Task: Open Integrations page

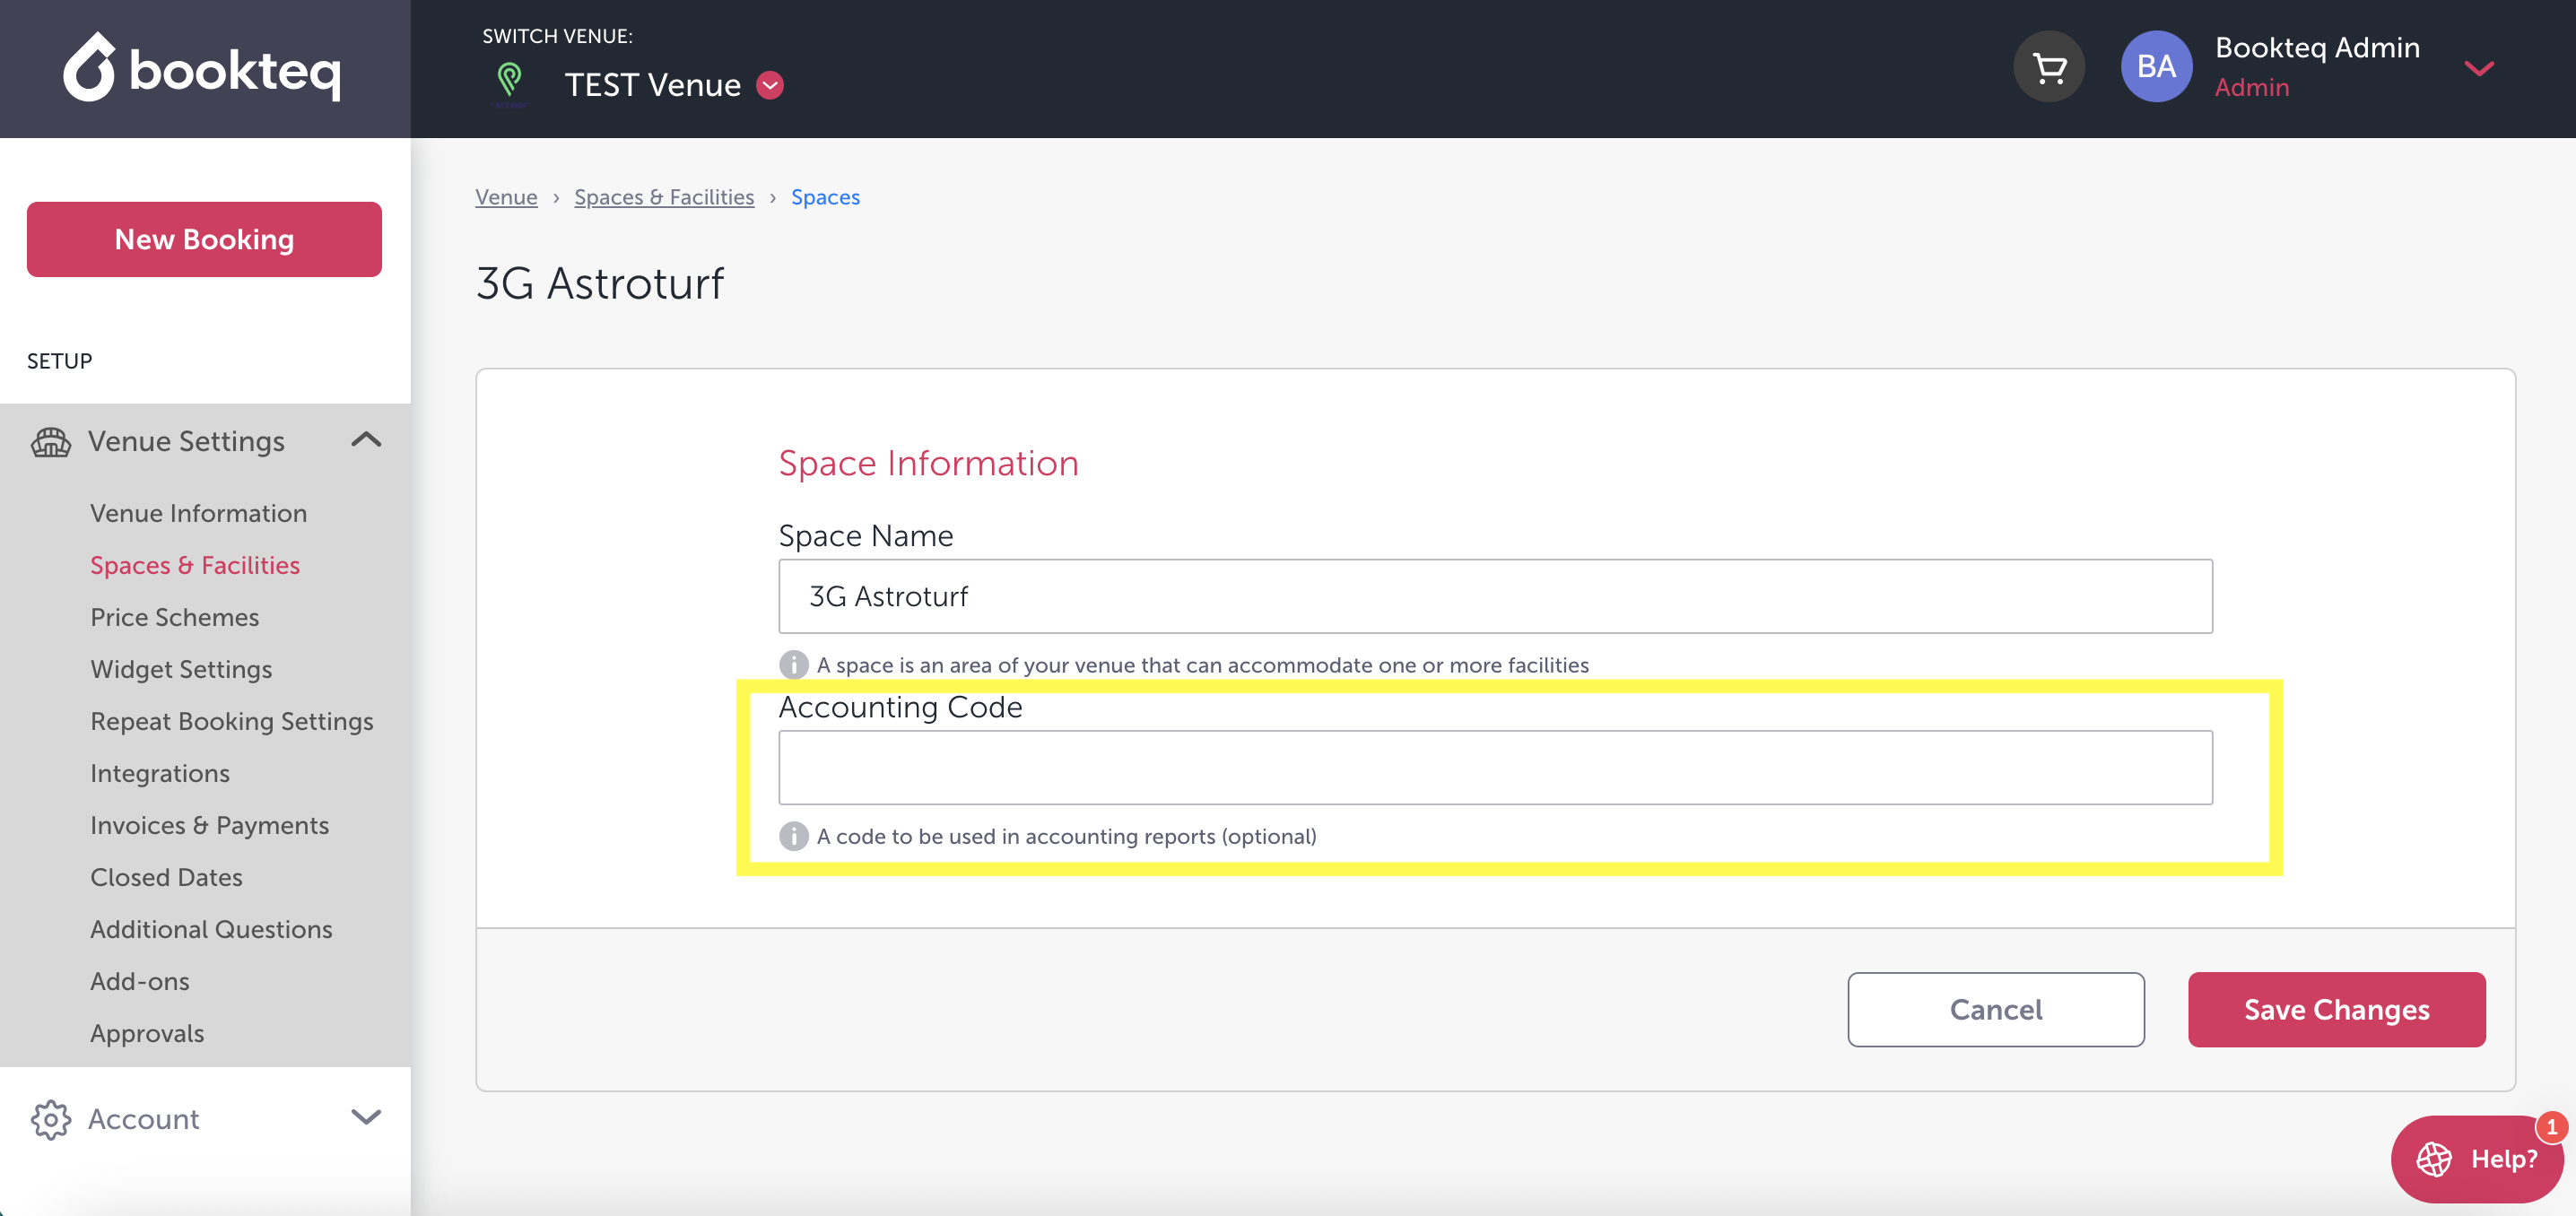Action: [160, 773]
